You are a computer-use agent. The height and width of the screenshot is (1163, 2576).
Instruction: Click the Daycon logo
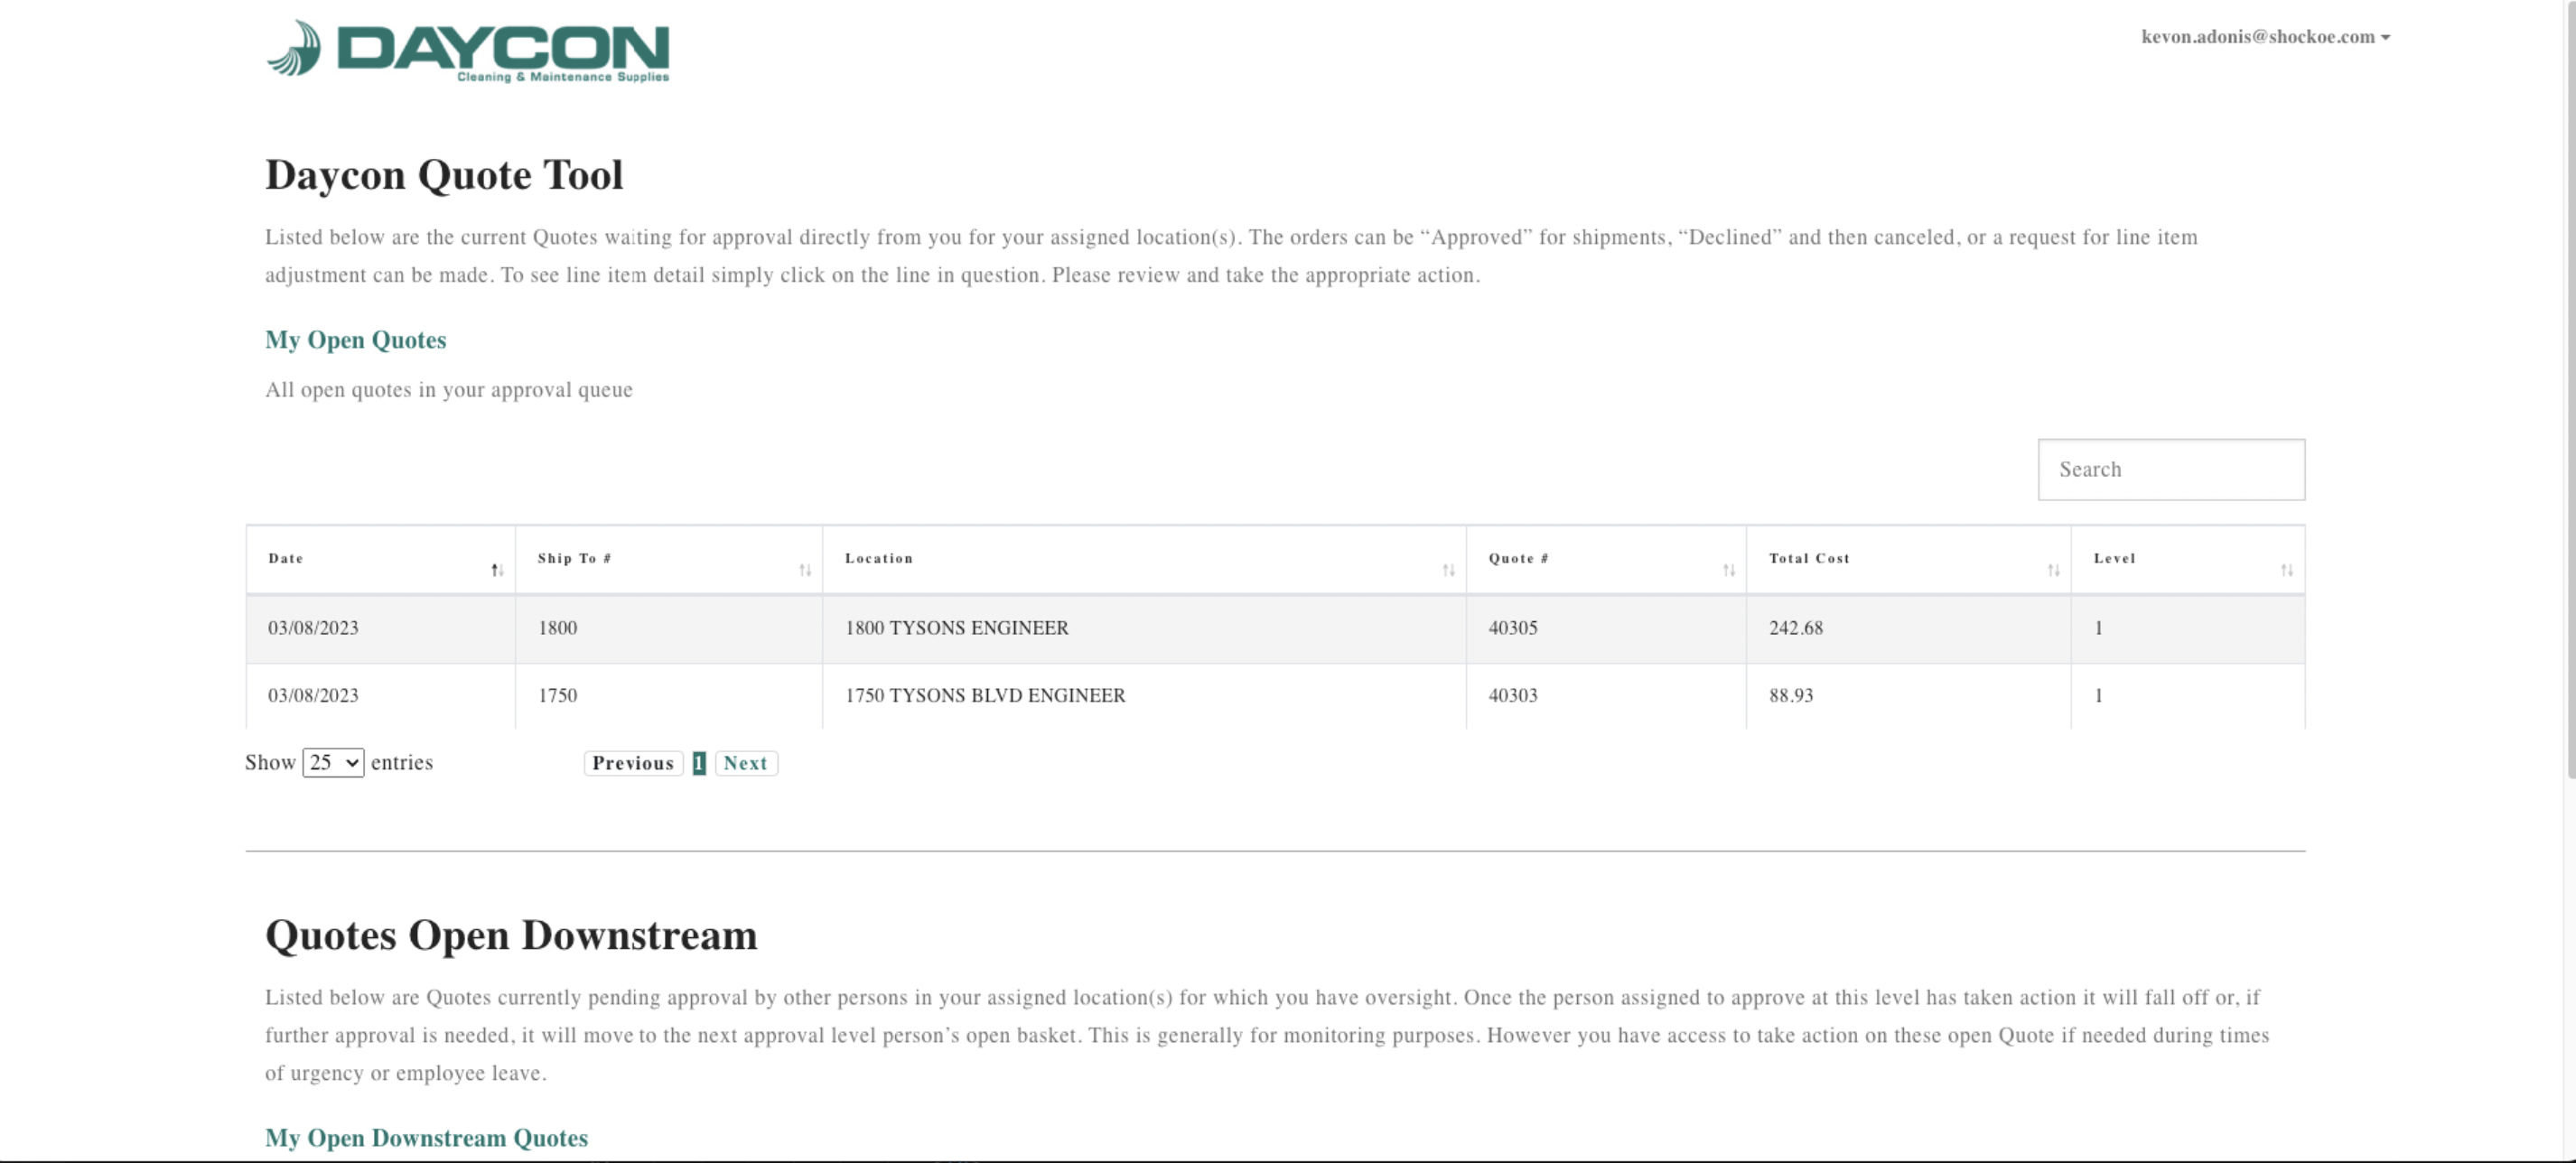(x=467, y=51)
